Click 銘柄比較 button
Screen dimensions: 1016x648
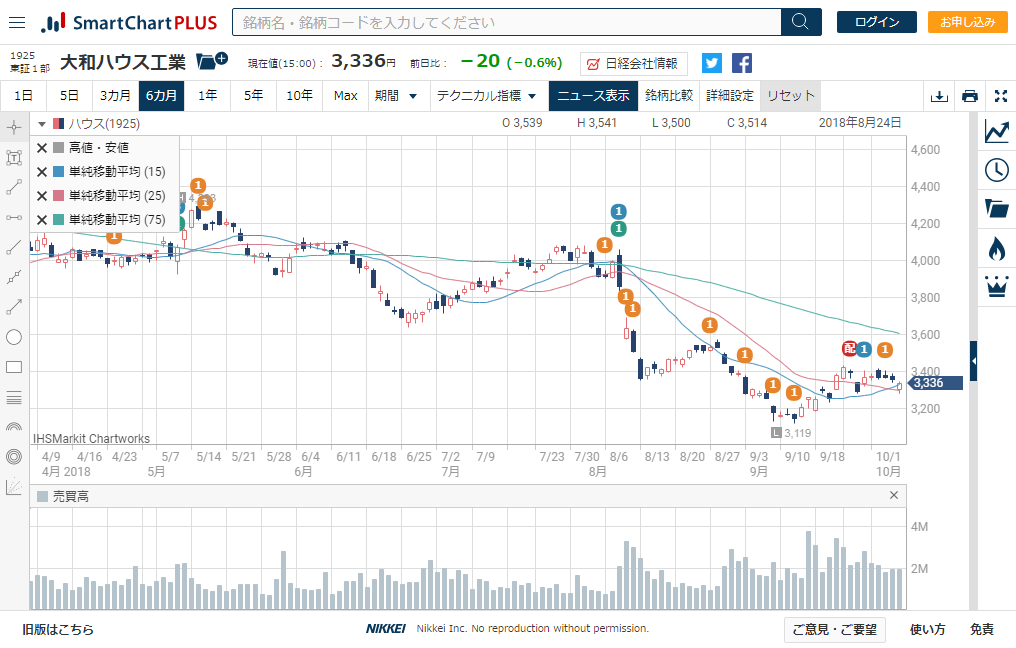pyautogui.click(x=669, y=96)
